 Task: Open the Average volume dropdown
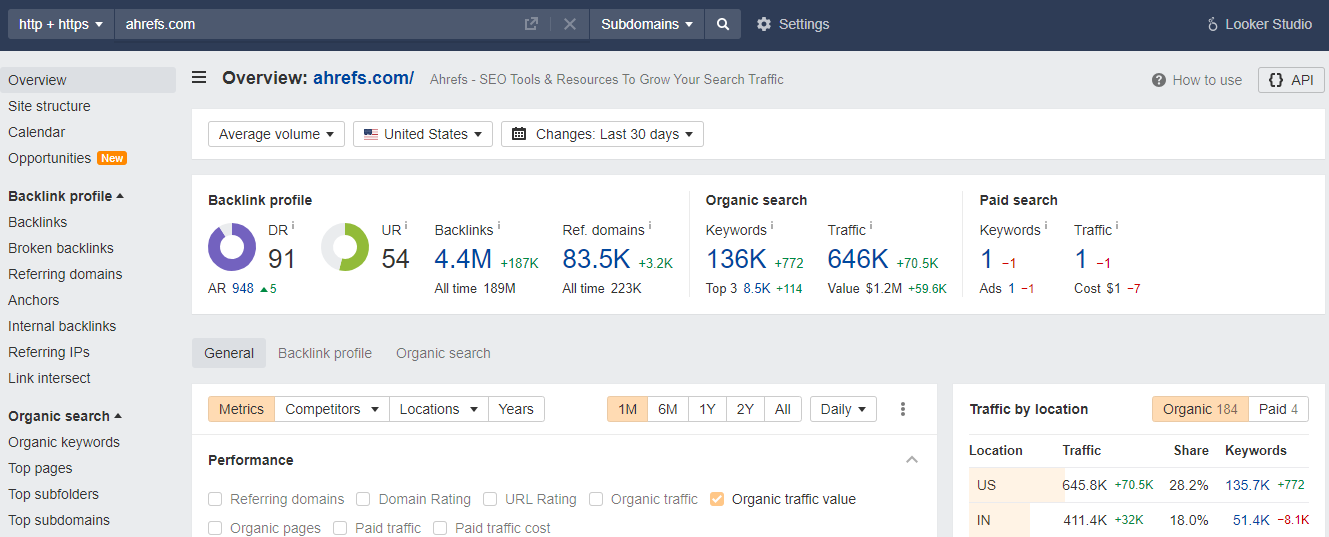point(277,134)
